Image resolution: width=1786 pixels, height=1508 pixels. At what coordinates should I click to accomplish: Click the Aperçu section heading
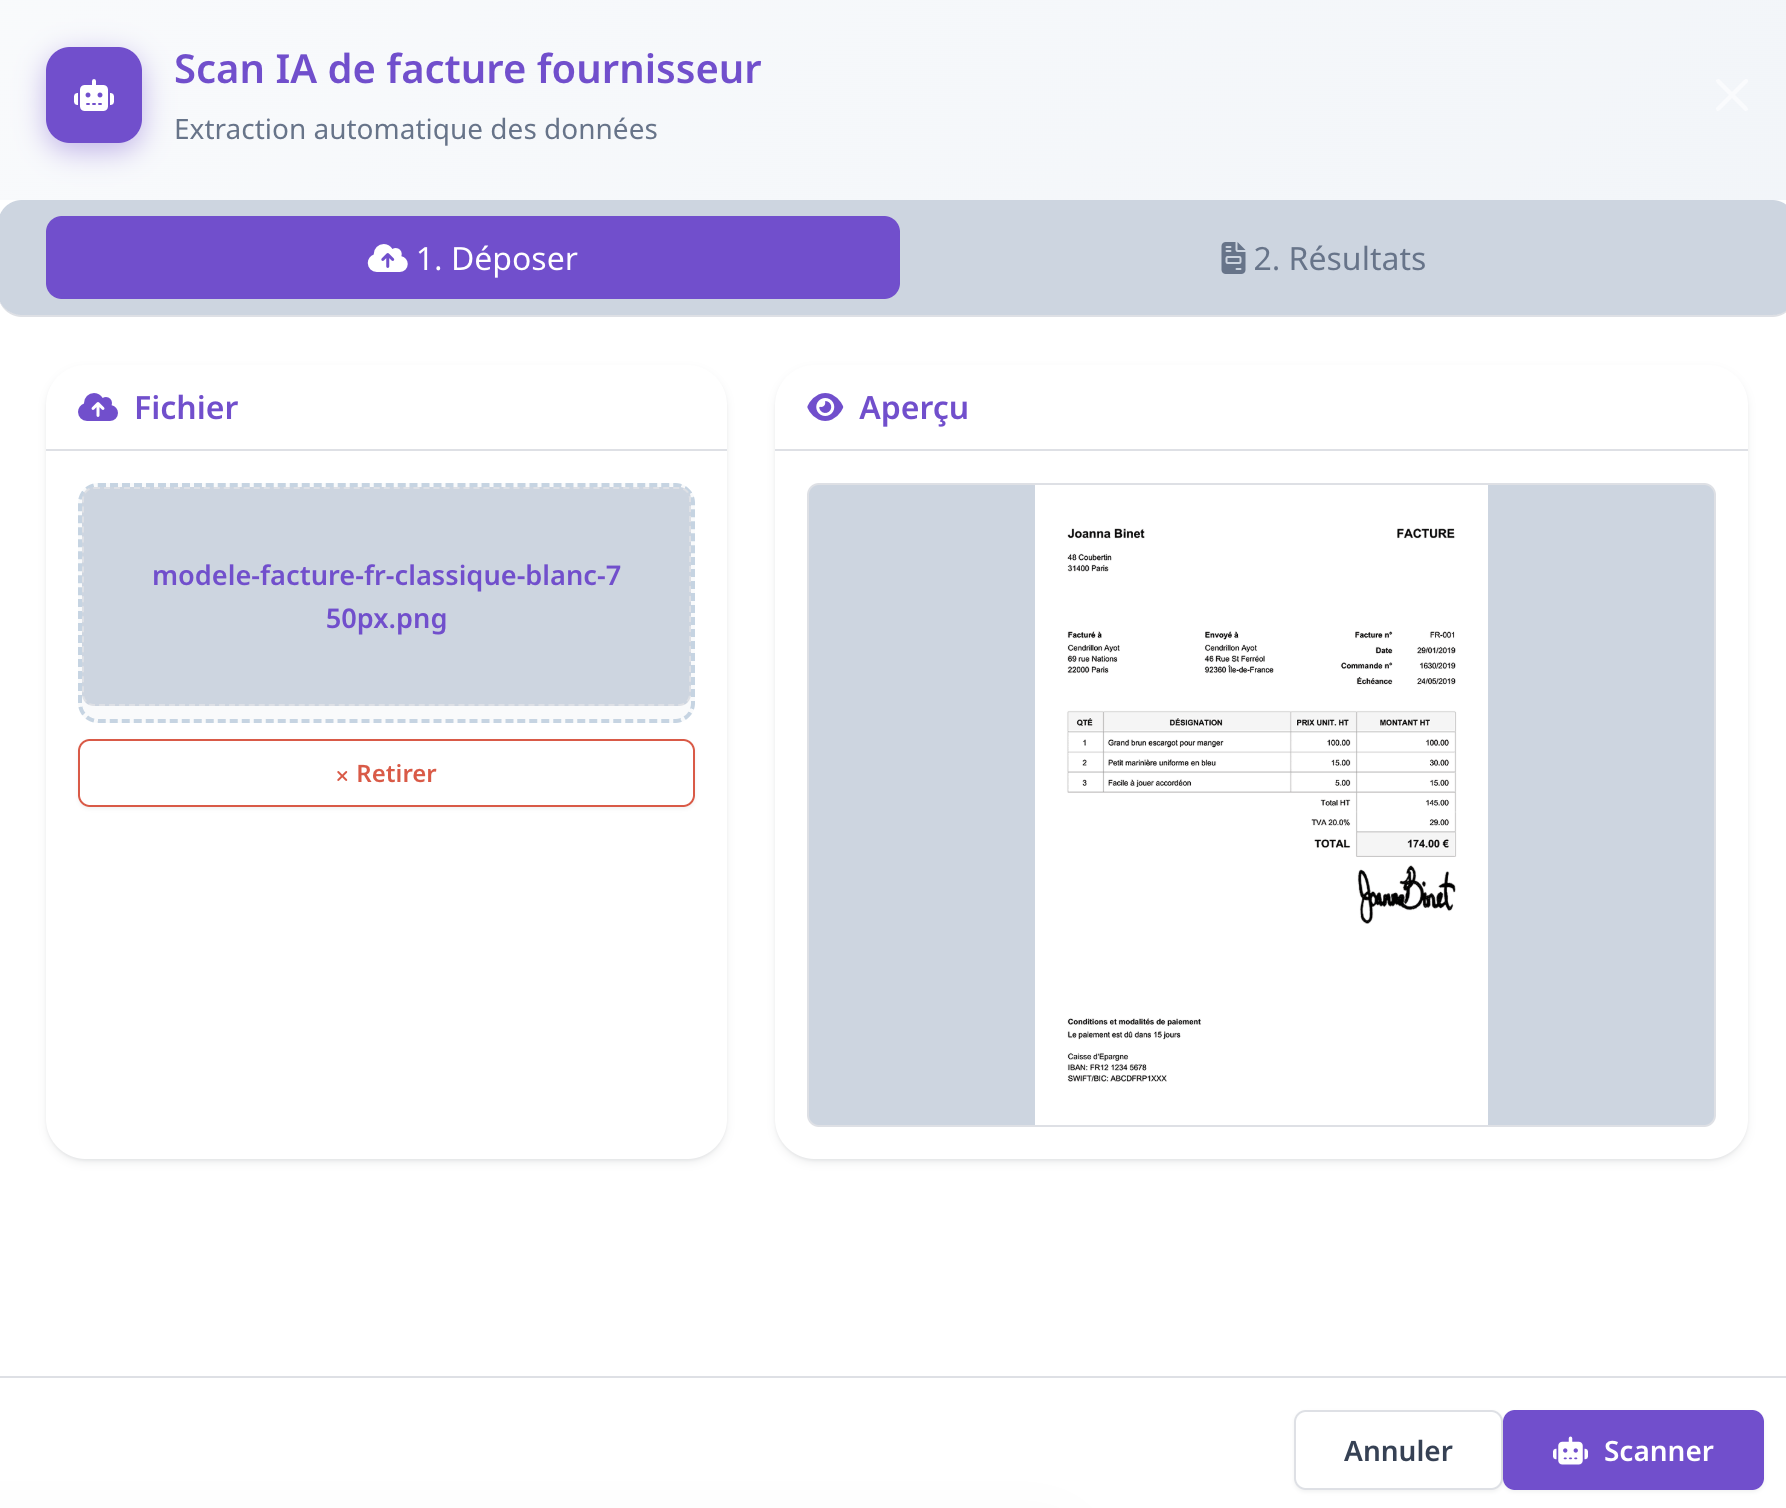[x=913, y=407]
